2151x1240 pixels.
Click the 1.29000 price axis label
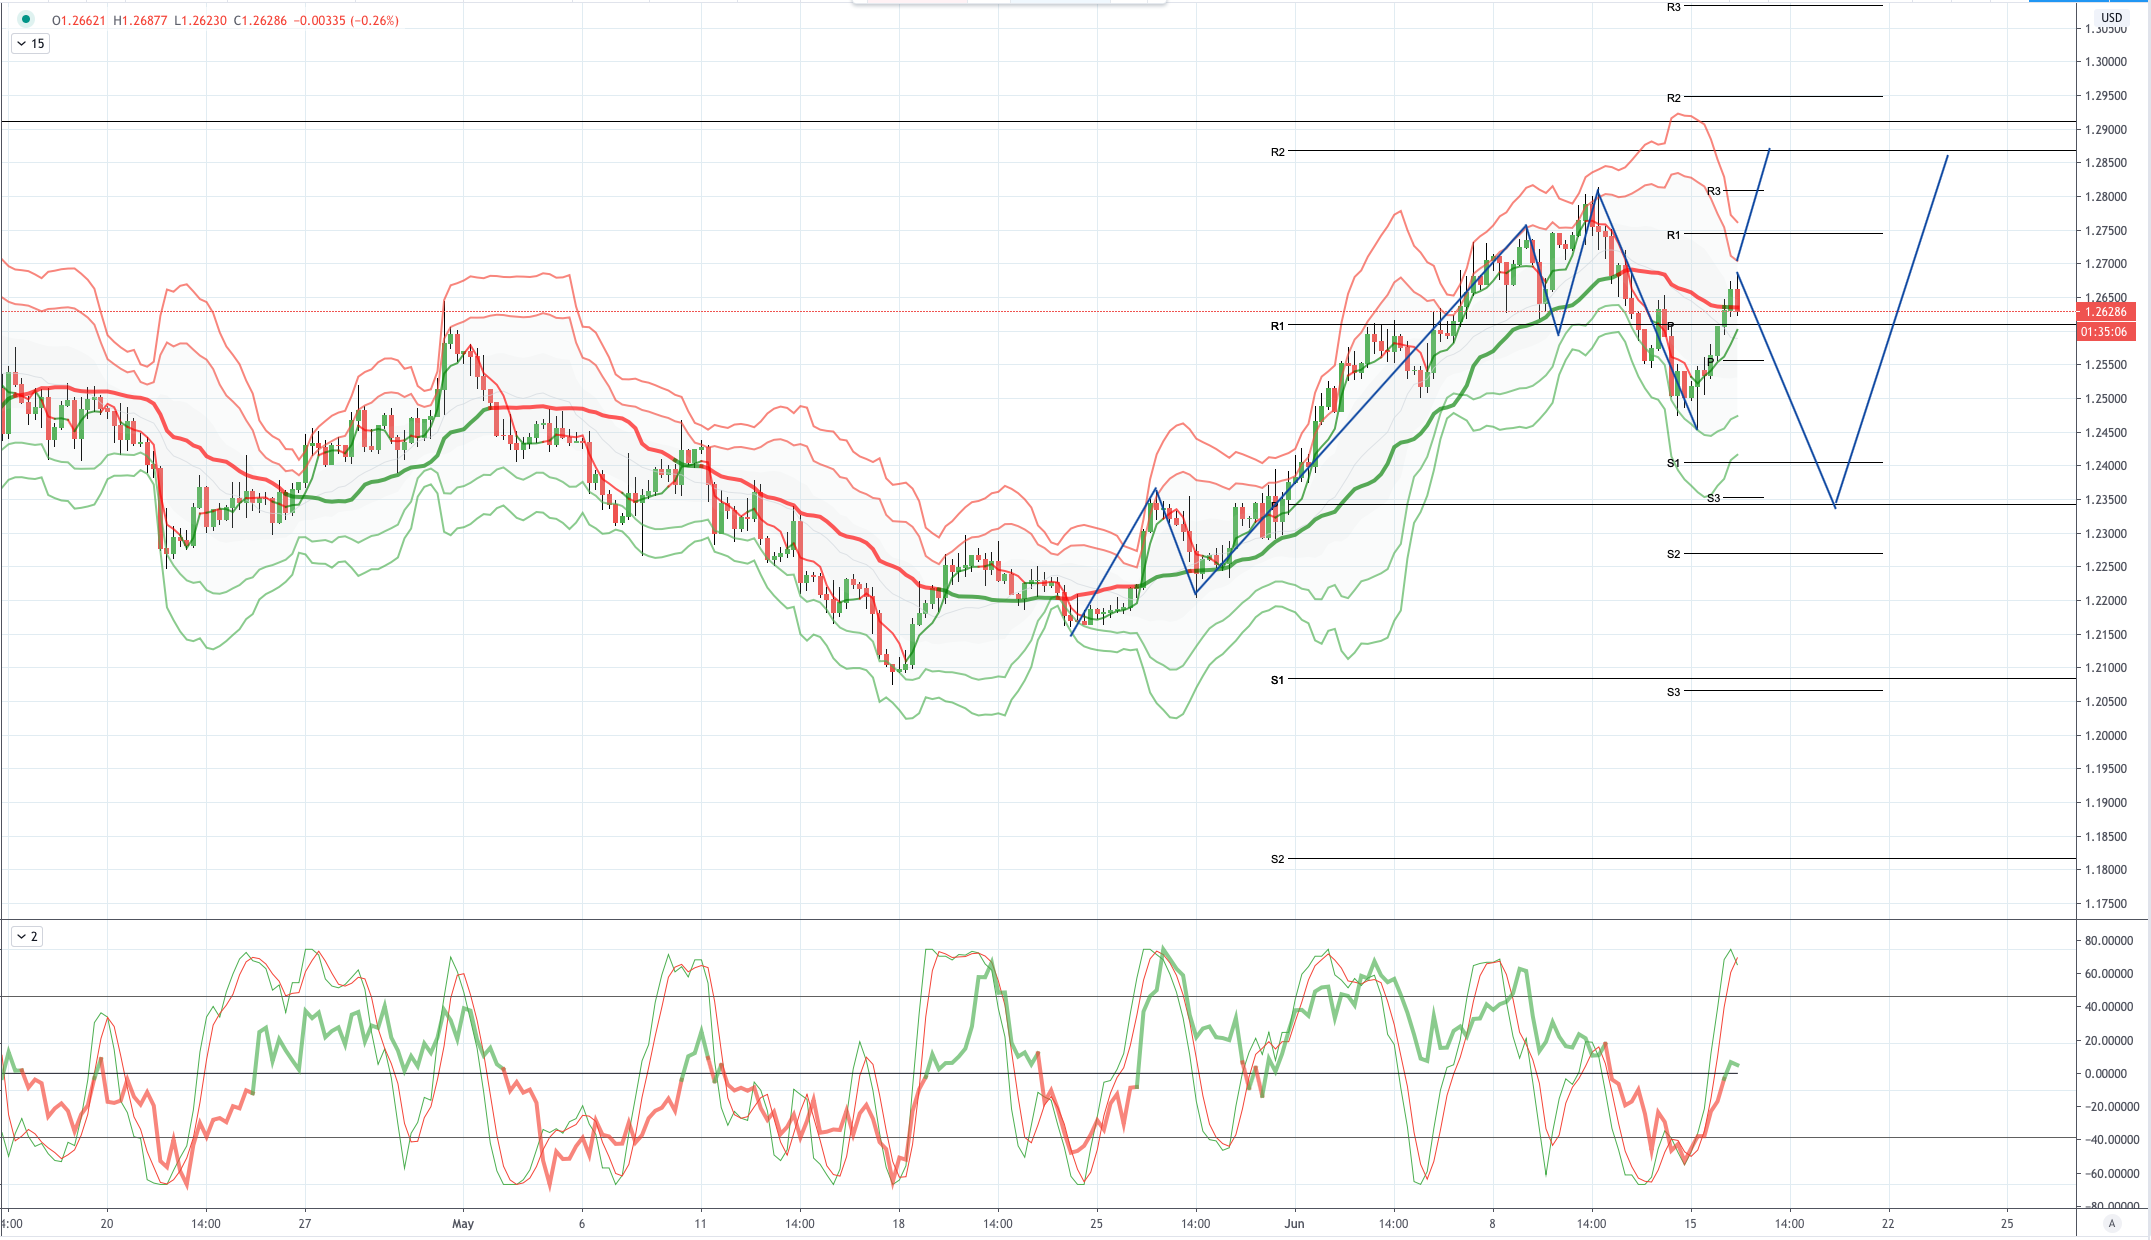(2105, 129)
